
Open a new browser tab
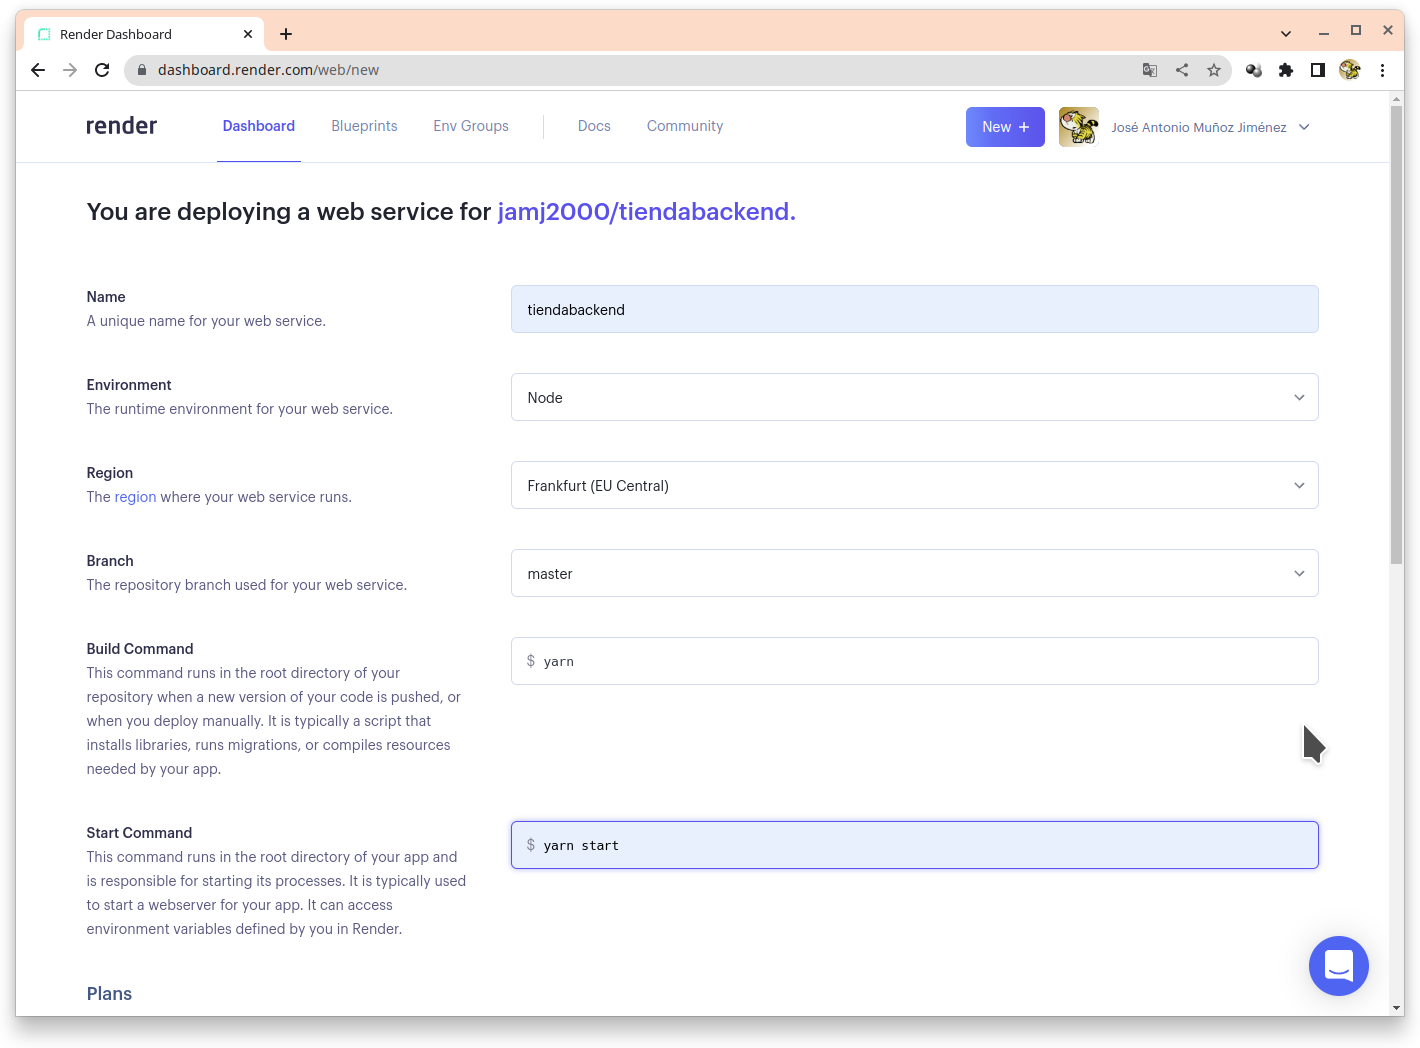286,34
